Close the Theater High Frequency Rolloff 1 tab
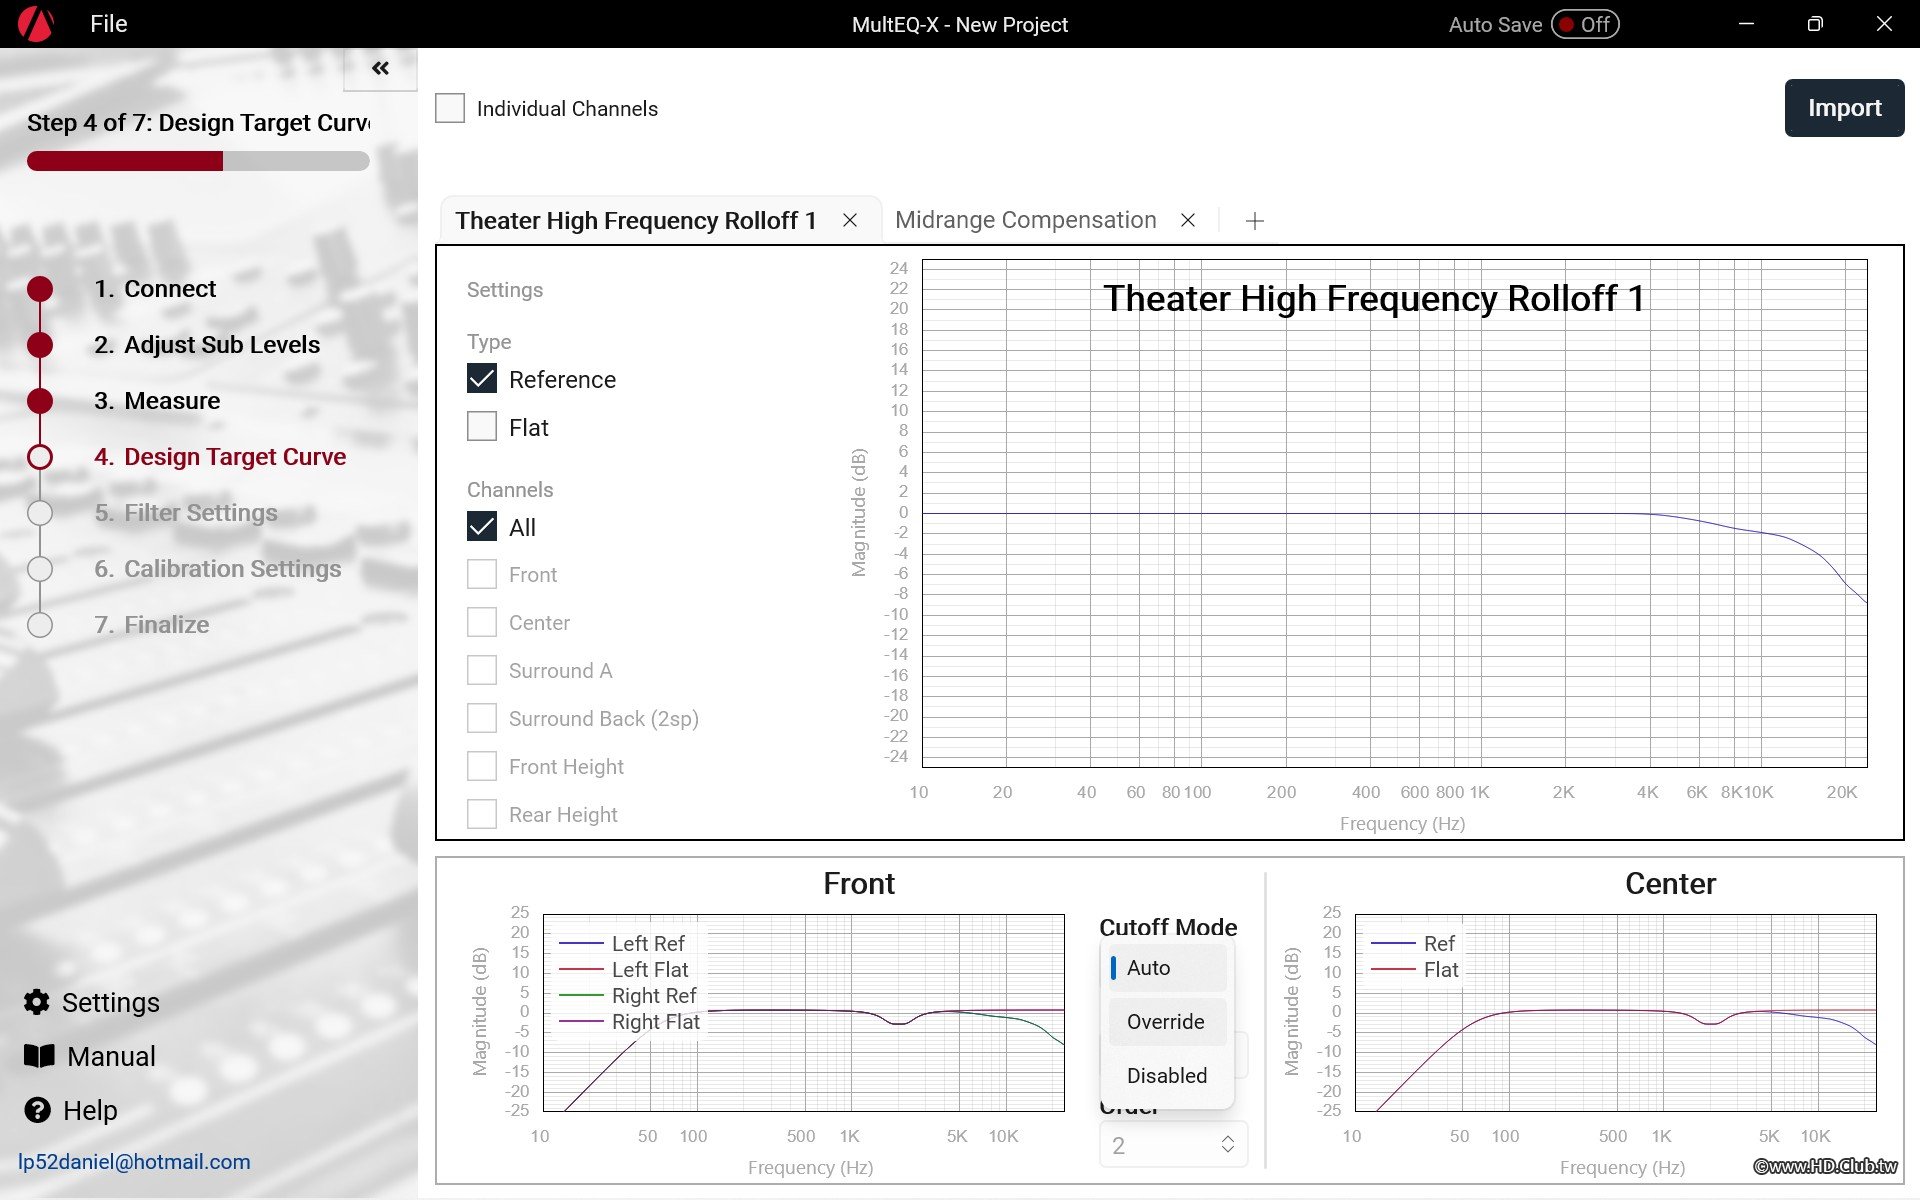The width and height of the screenshot is (1920, 1200). tap(850, 220)
